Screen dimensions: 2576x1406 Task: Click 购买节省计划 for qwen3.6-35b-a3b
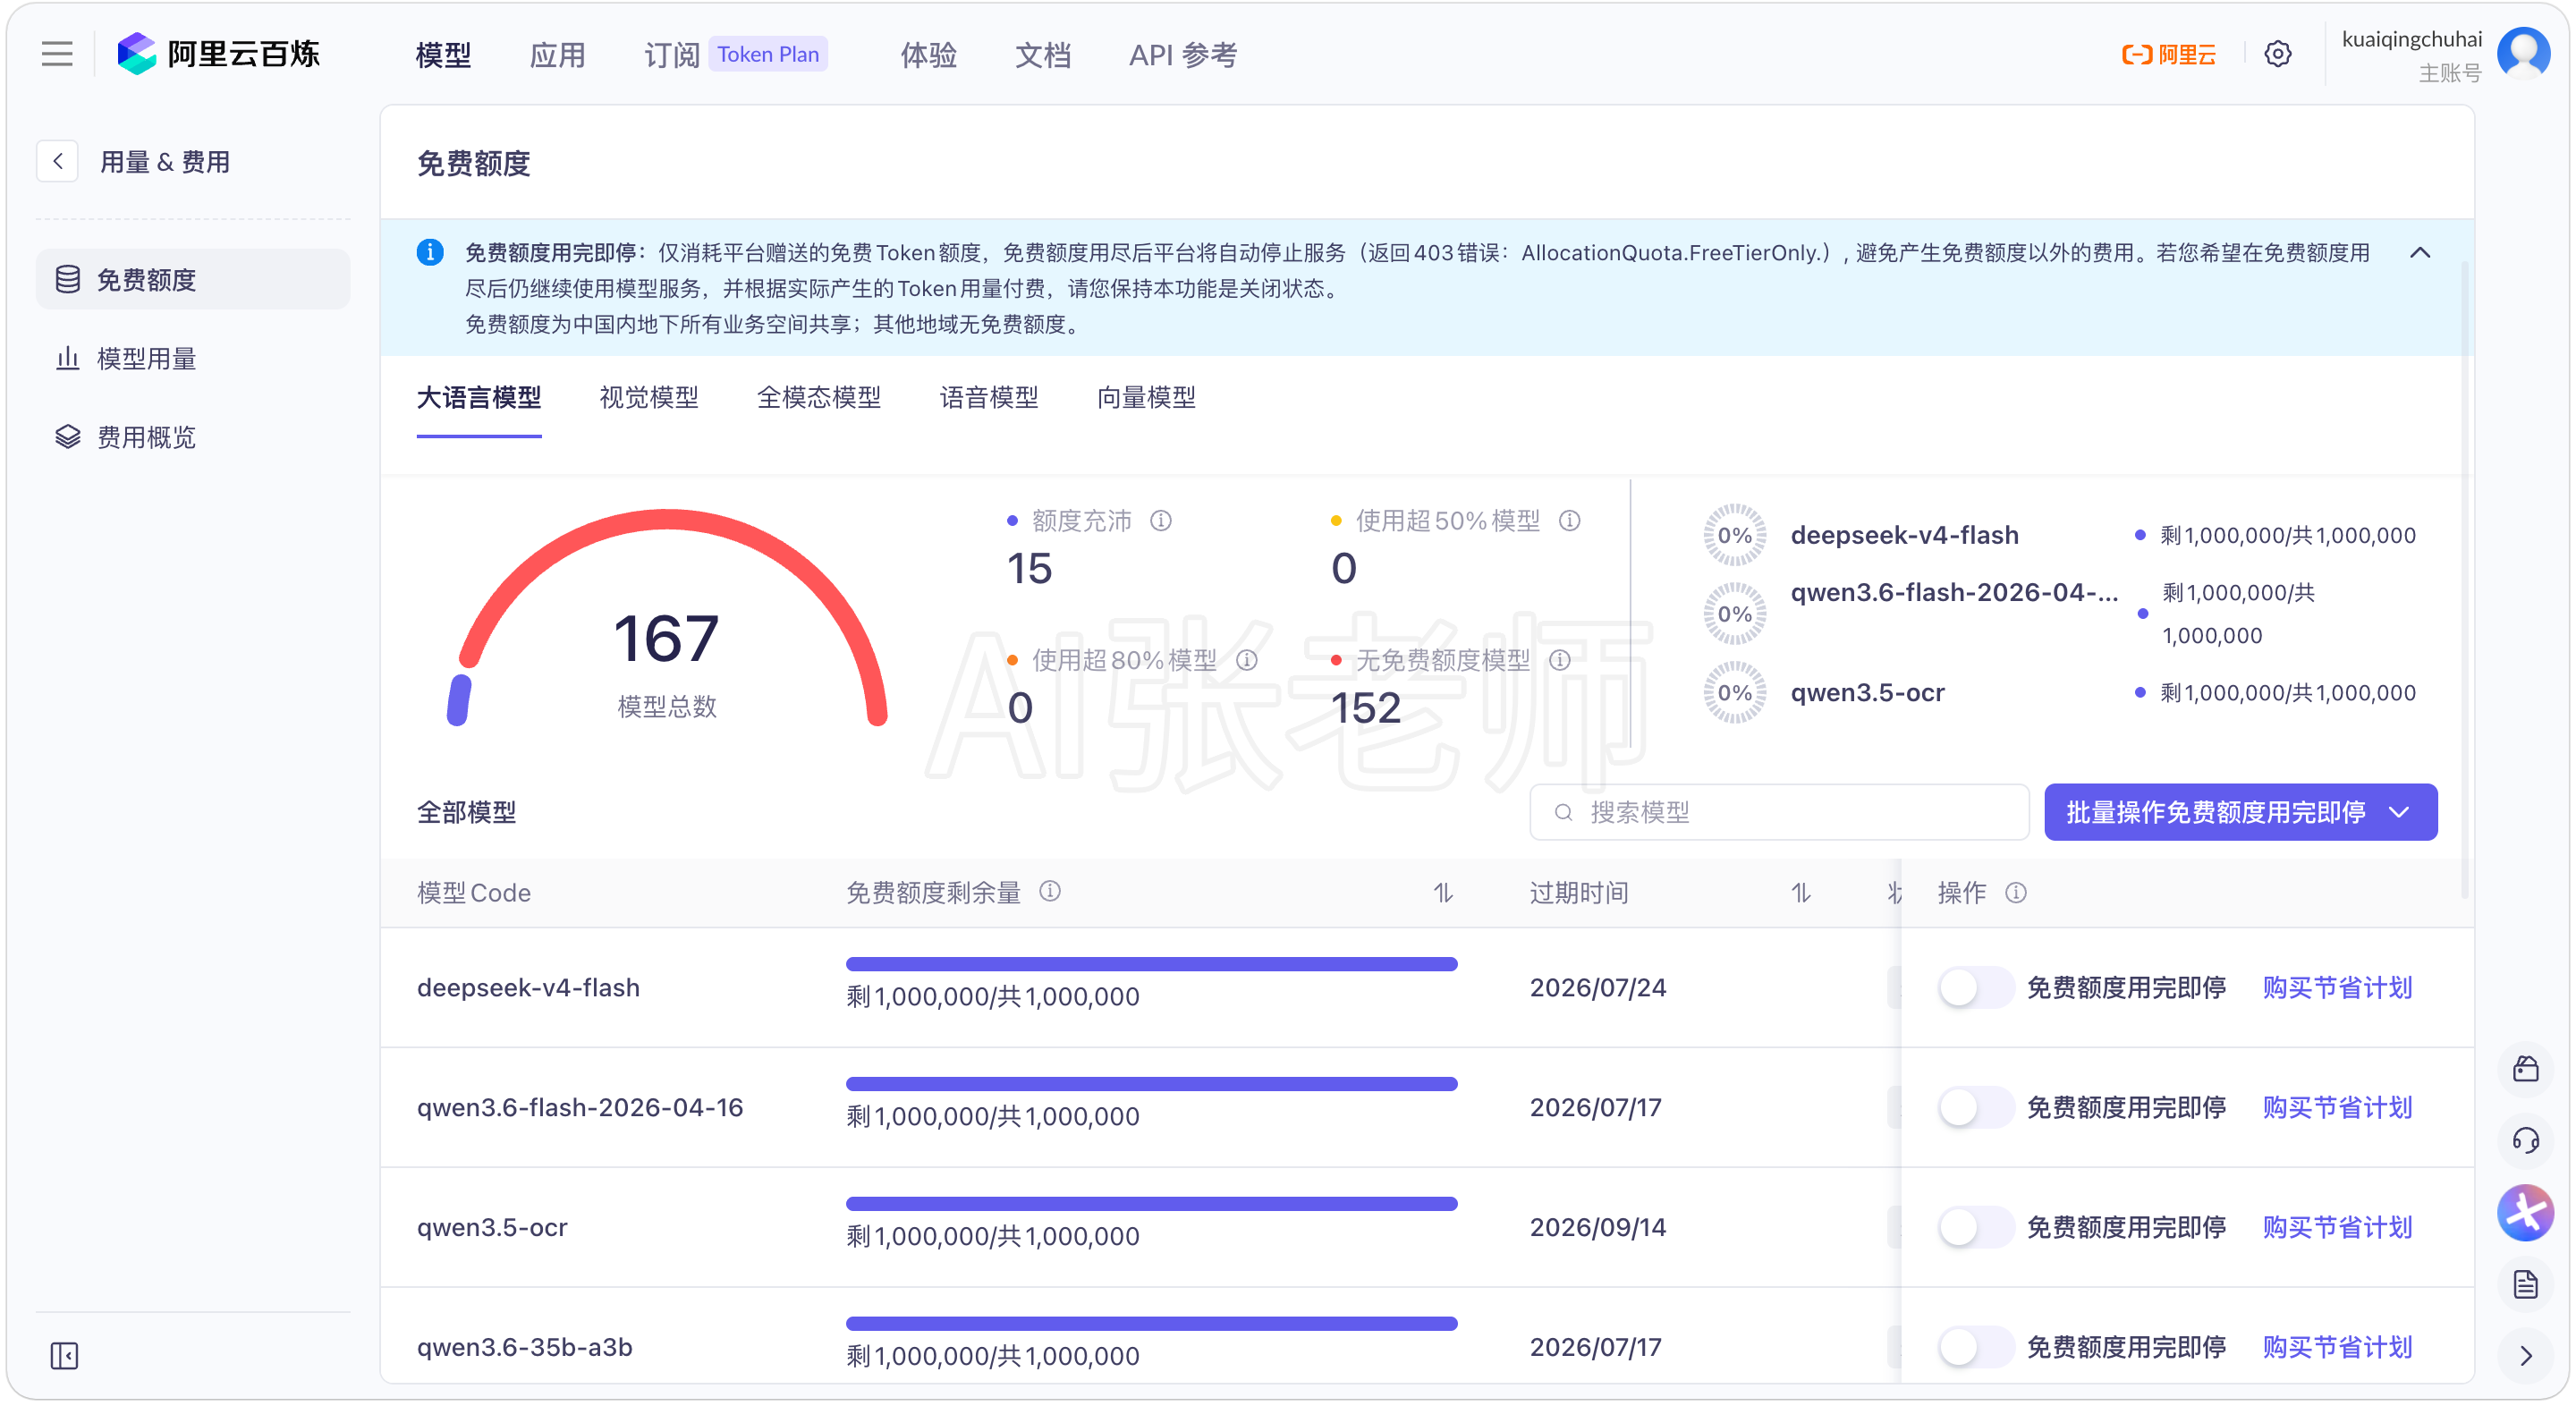point(2336,1346)
